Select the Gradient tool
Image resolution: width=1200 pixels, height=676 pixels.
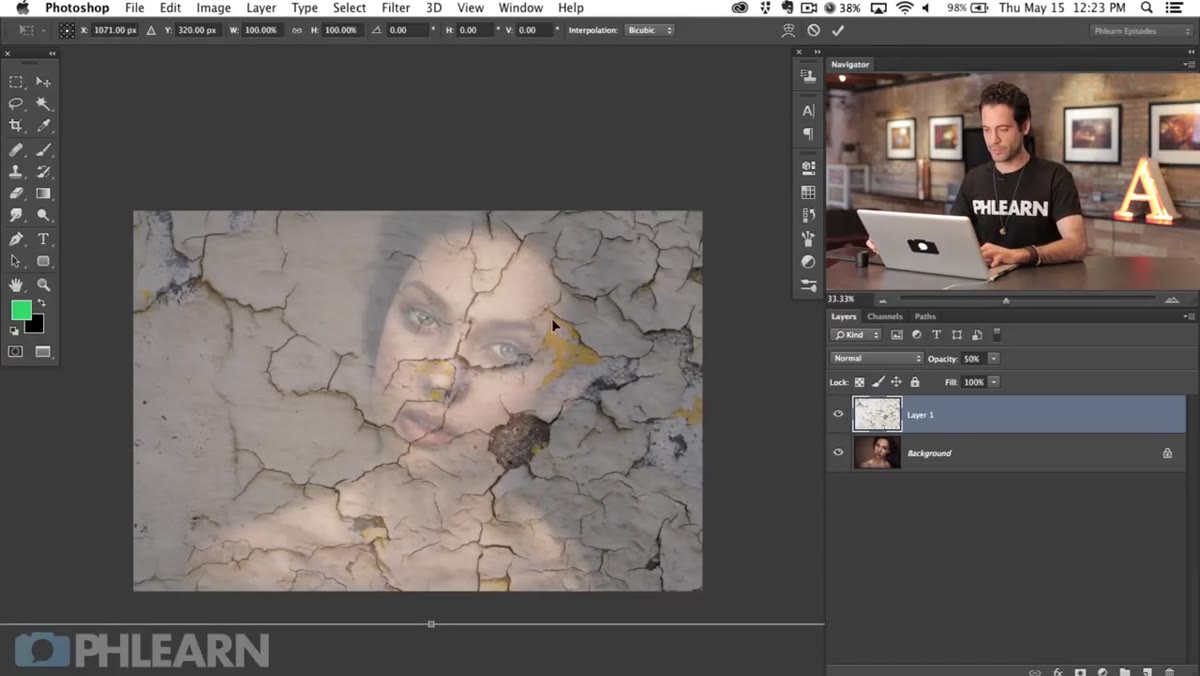point(43,194)
